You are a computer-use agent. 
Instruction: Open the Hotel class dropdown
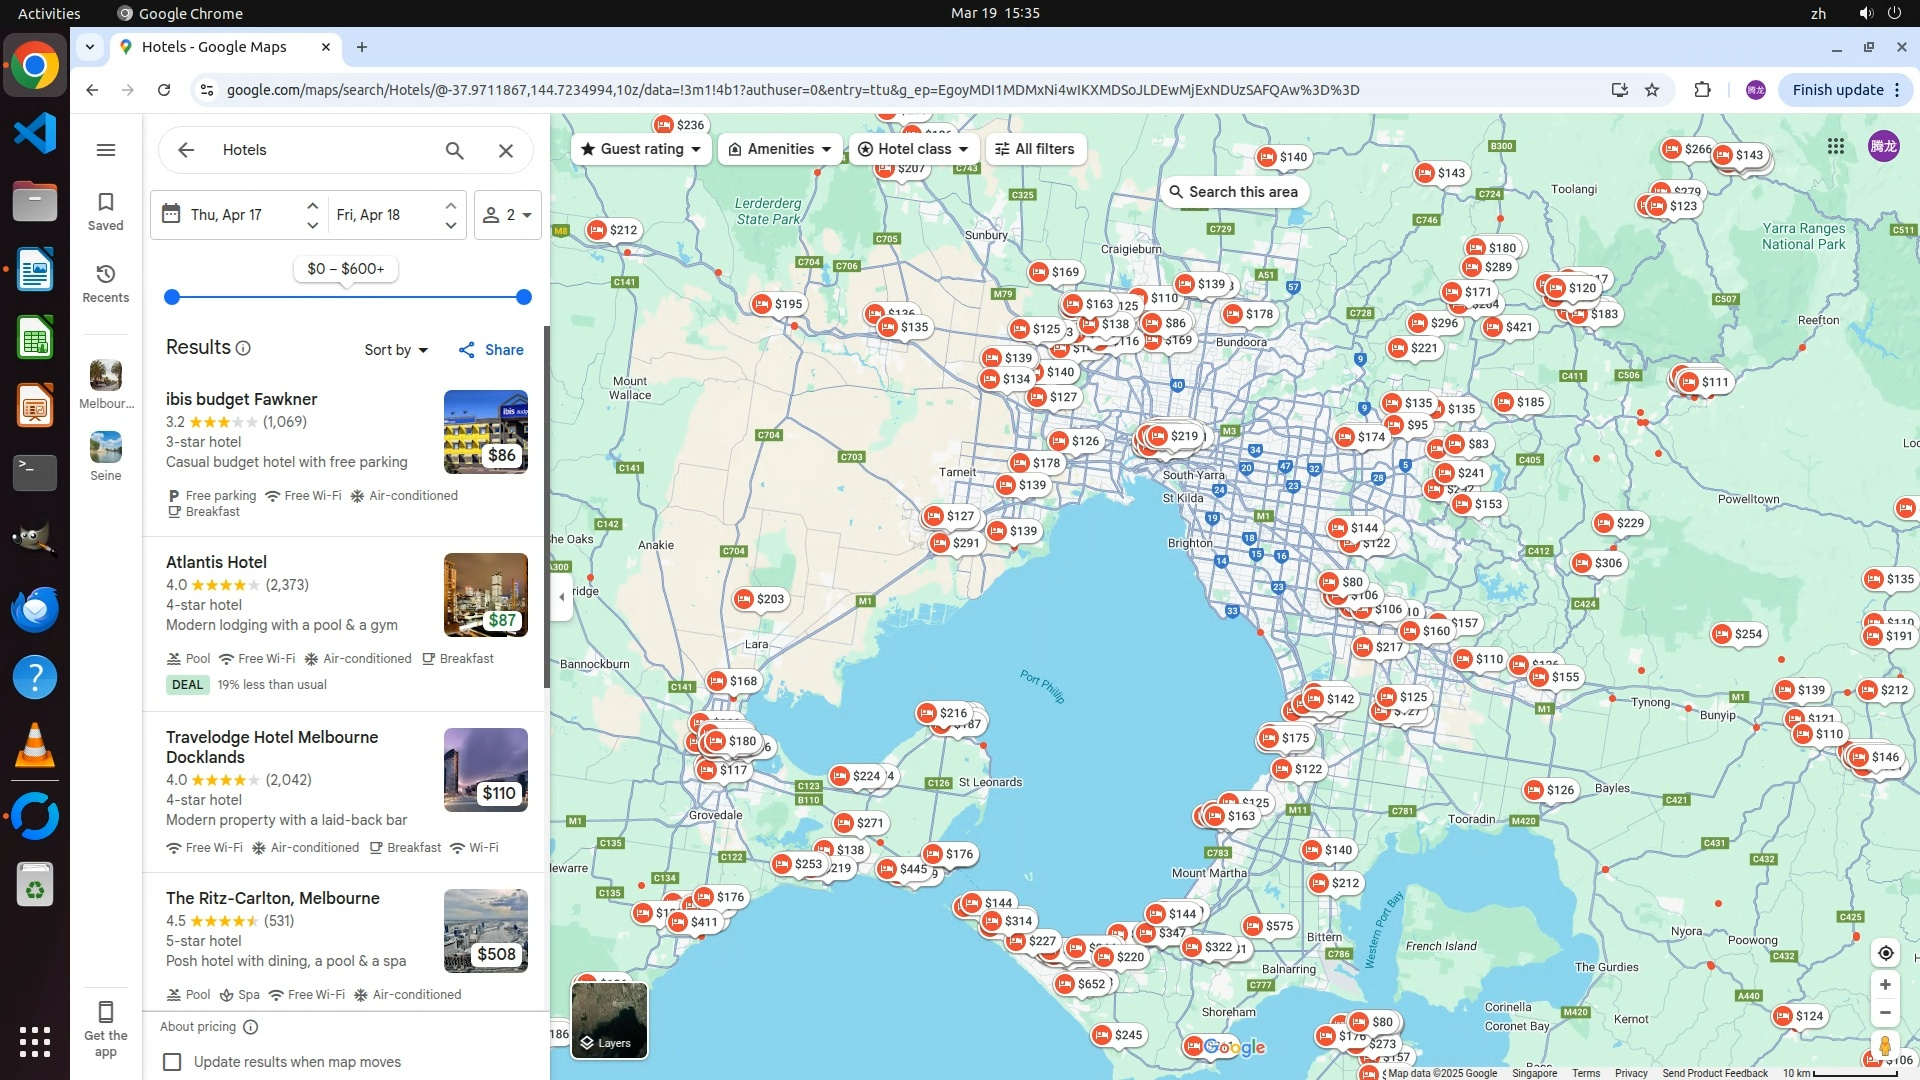pyautogui.click(x=915, y=149)
